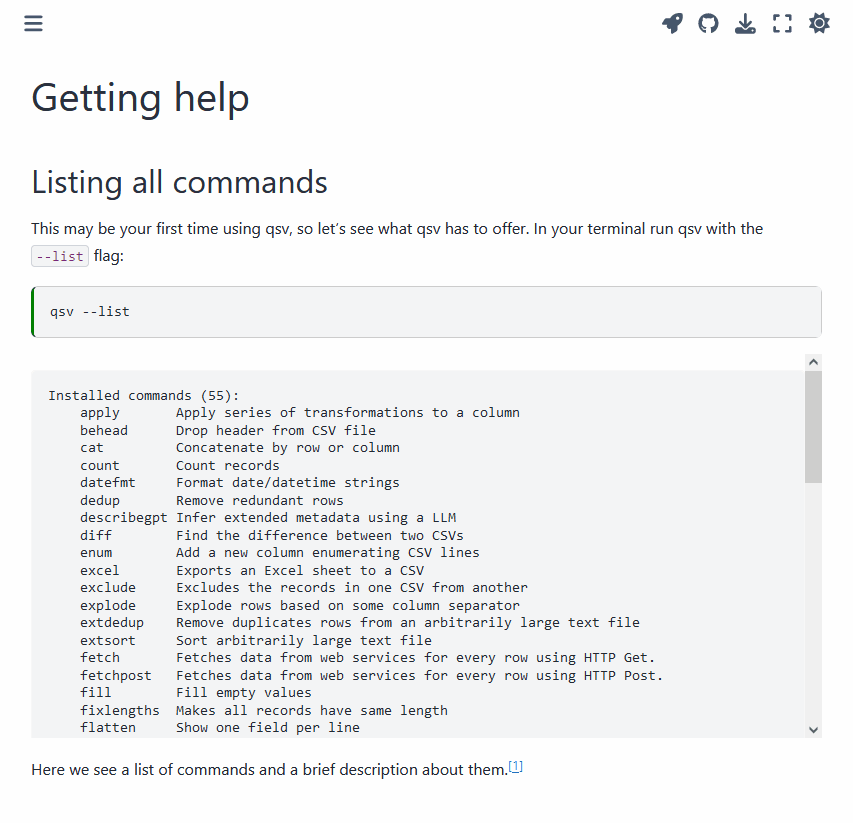The width and height of the screenshot is (853, 823).
Task: Open the download page options
Action: tap(745, 23)
